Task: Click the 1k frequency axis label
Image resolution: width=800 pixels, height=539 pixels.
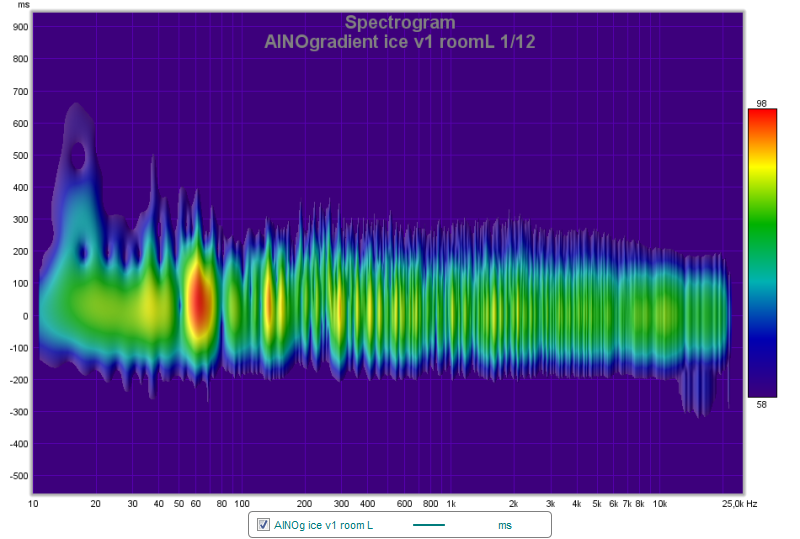Action: (451, 504)
